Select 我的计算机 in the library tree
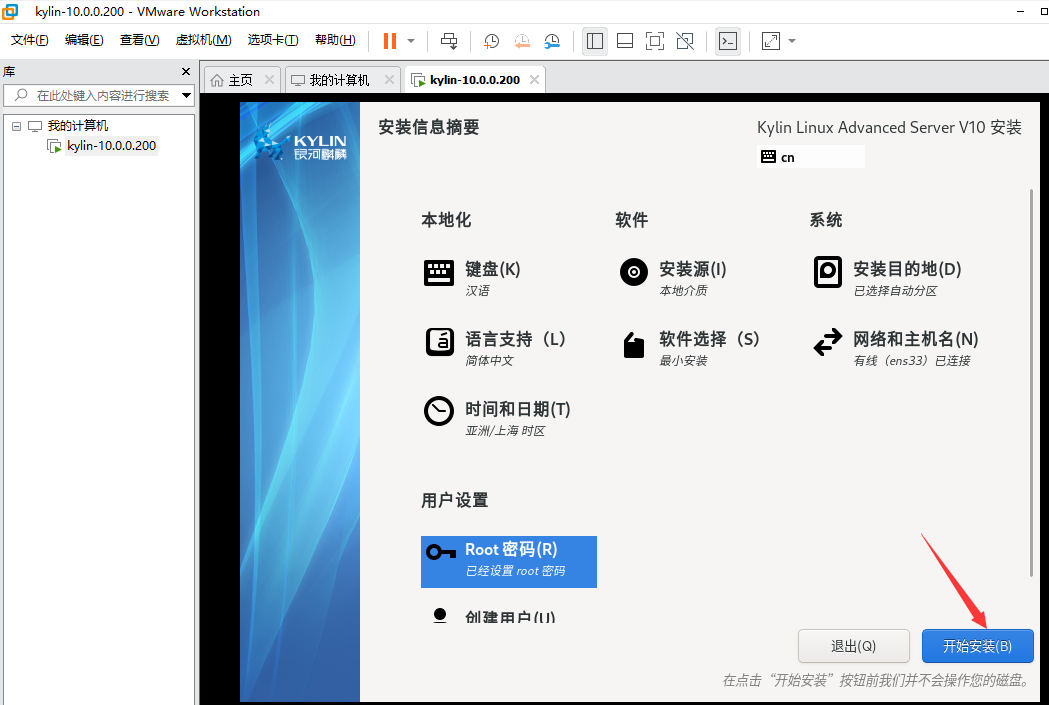1049x705 pixels. click(x=78, y=126)
